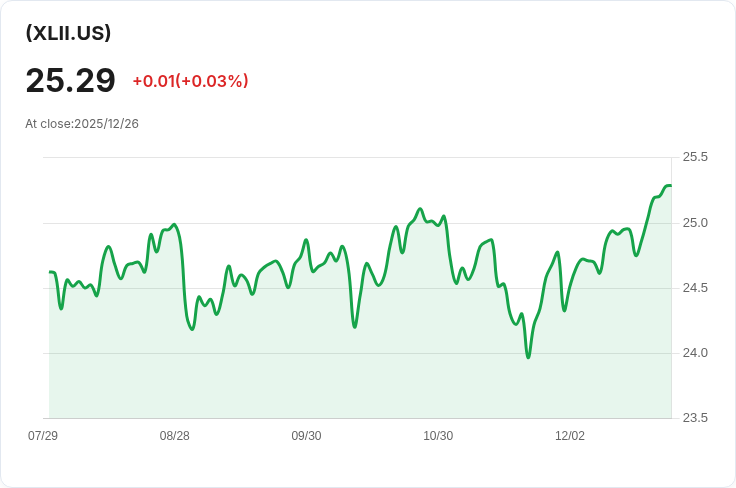Select the 25.29 current price value

pos(70,80)
